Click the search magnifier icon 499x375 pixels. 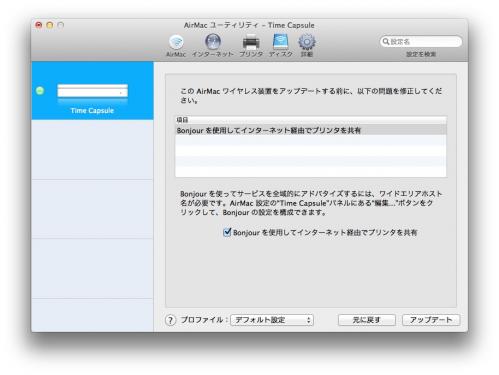click(x=386, y=41)
